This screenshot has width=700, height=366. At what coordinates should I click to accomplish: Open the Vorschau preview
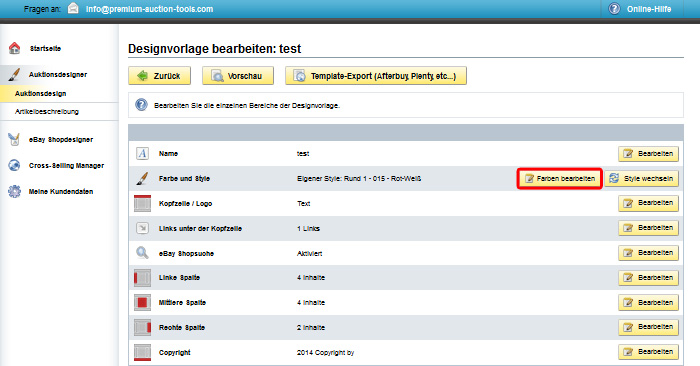click(238, 76)
